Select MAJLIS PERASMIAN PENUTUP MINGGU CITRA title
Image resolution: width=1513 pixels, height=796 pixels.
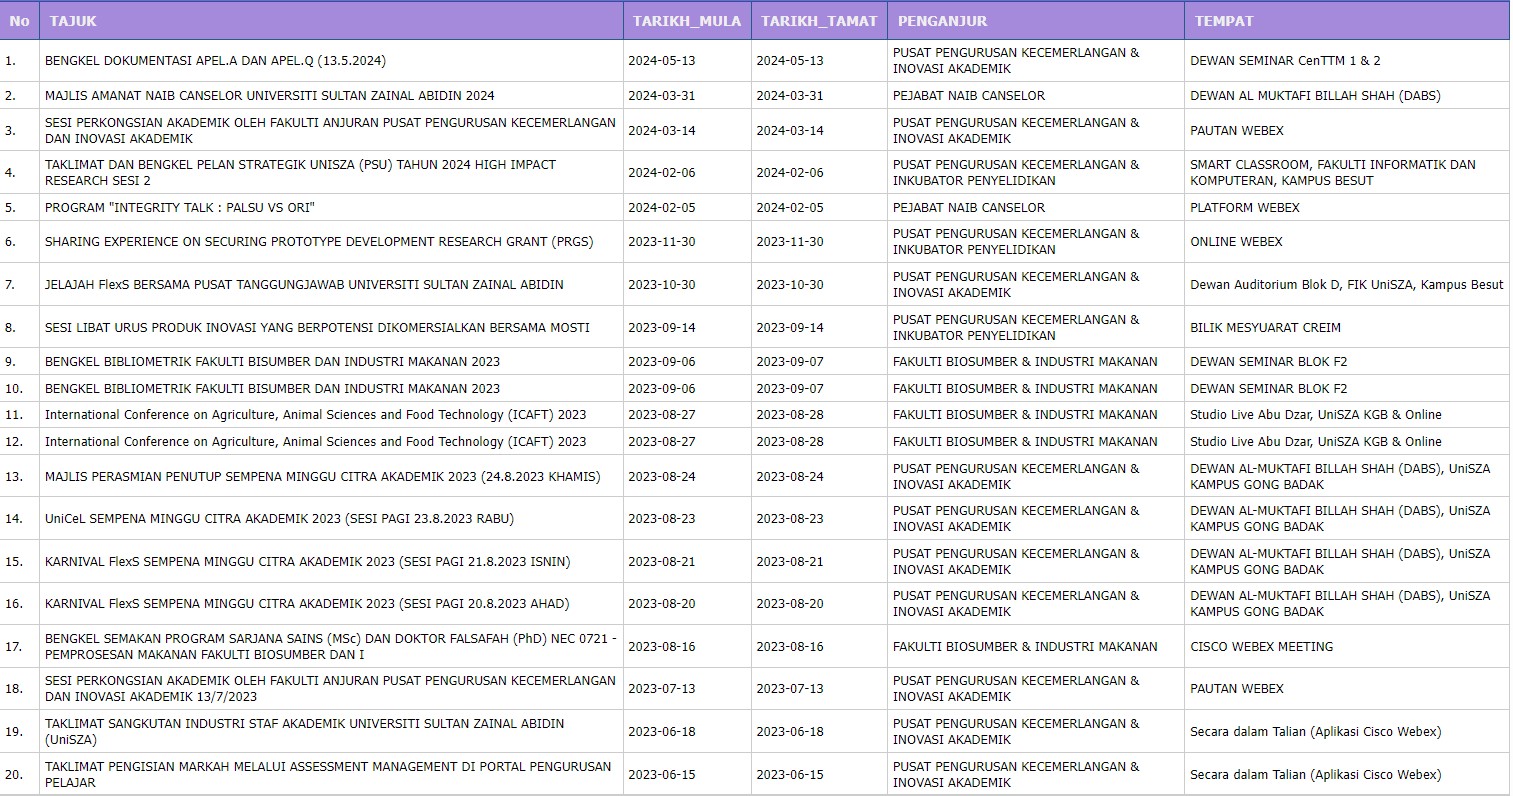pos(322,477)
